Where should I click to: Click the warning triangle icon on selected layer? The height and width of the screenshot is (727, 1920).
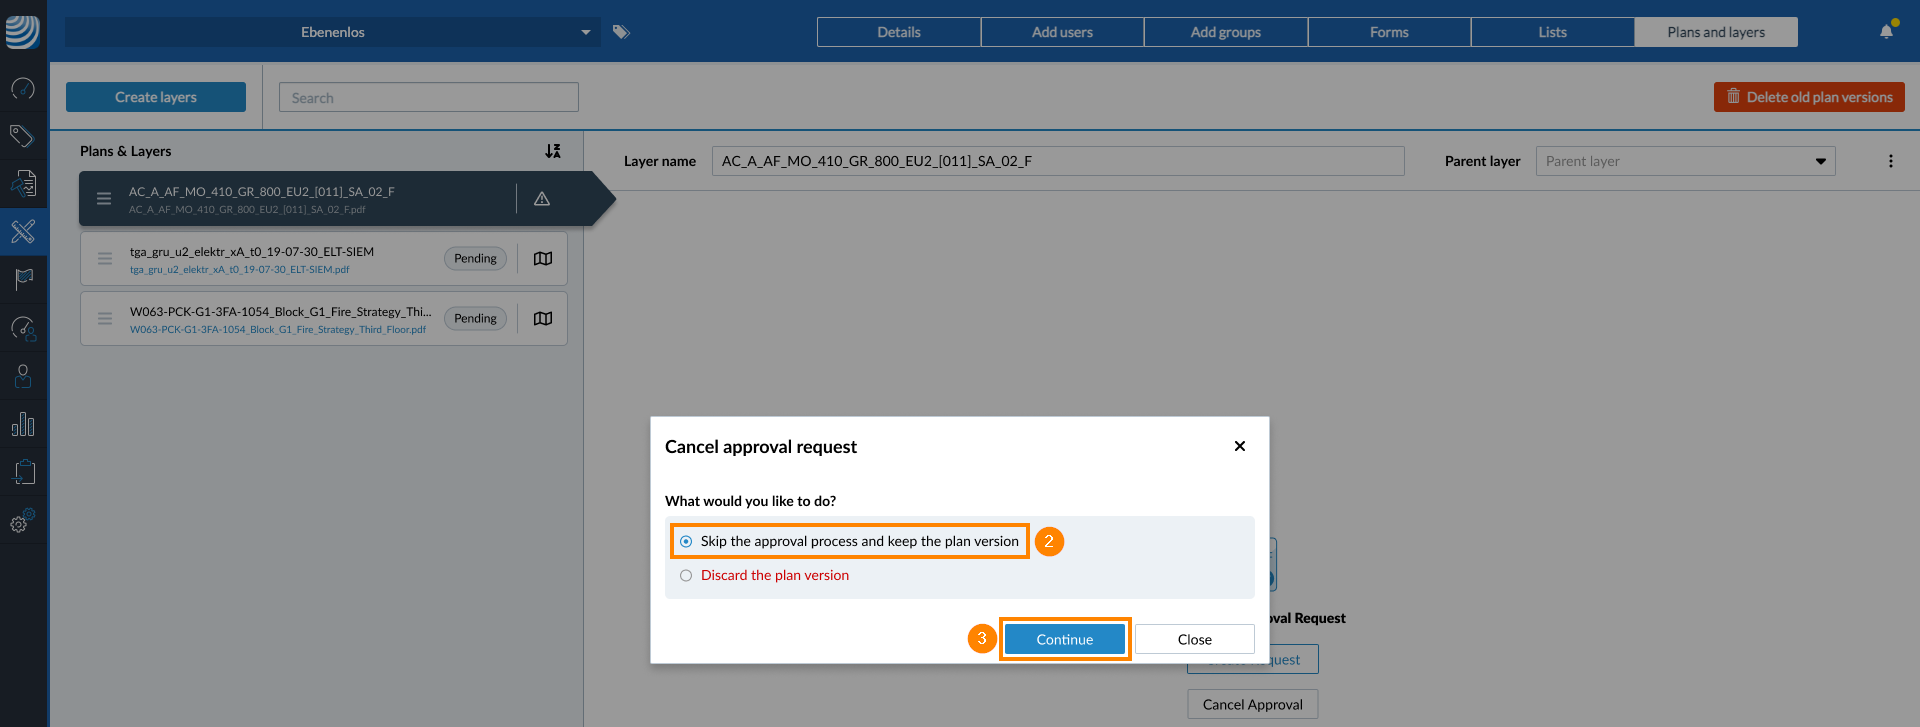(542, 199)
